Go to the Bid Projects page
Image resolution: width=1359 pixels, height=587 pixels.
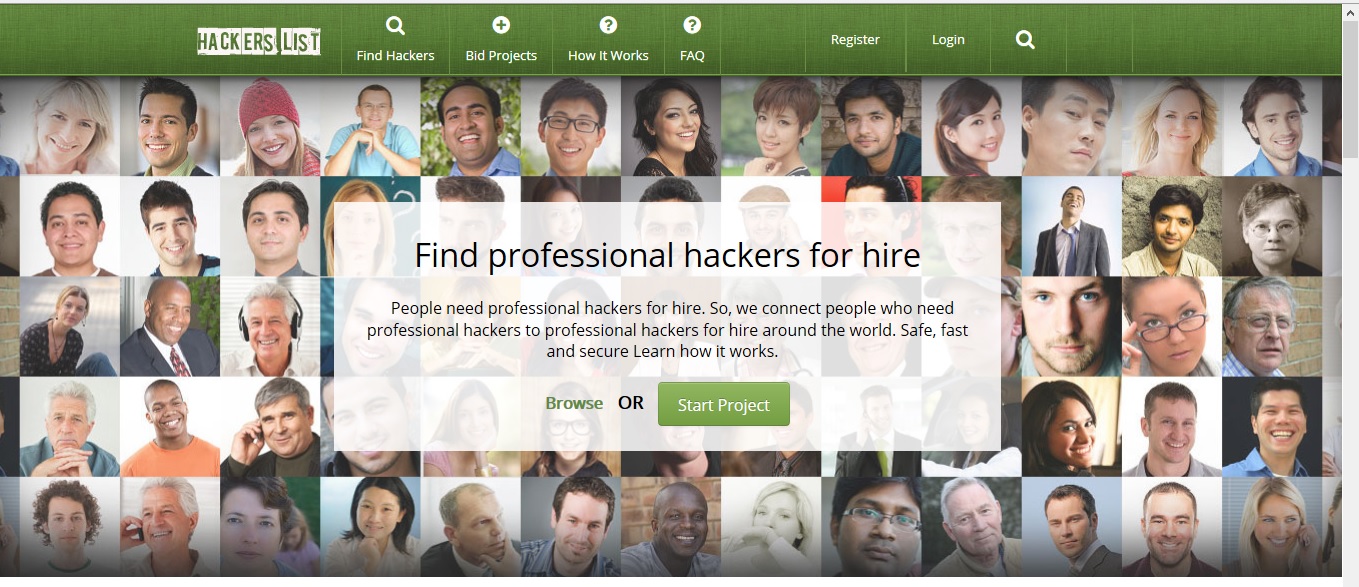[501, 56]
